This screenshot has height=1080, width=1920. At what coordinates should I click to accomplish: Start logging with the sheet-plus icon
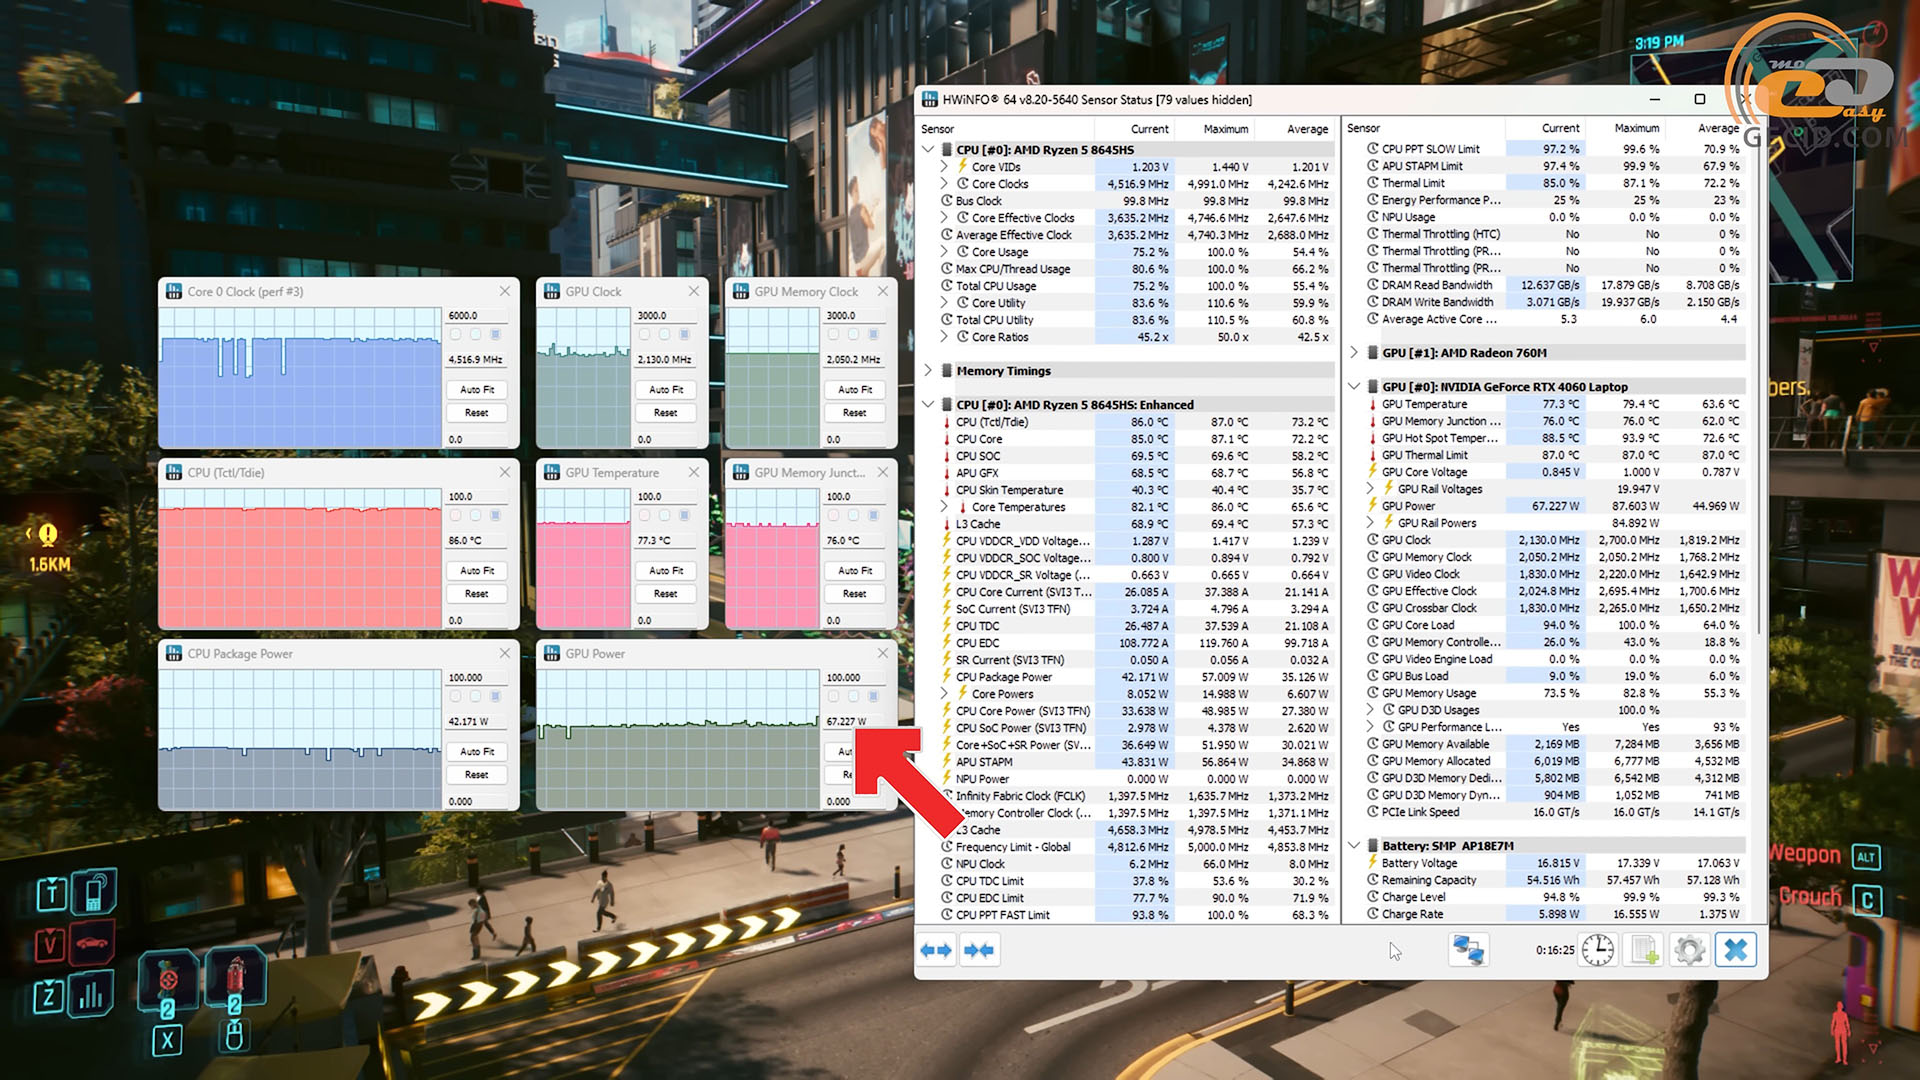[x=1645, y=950]
